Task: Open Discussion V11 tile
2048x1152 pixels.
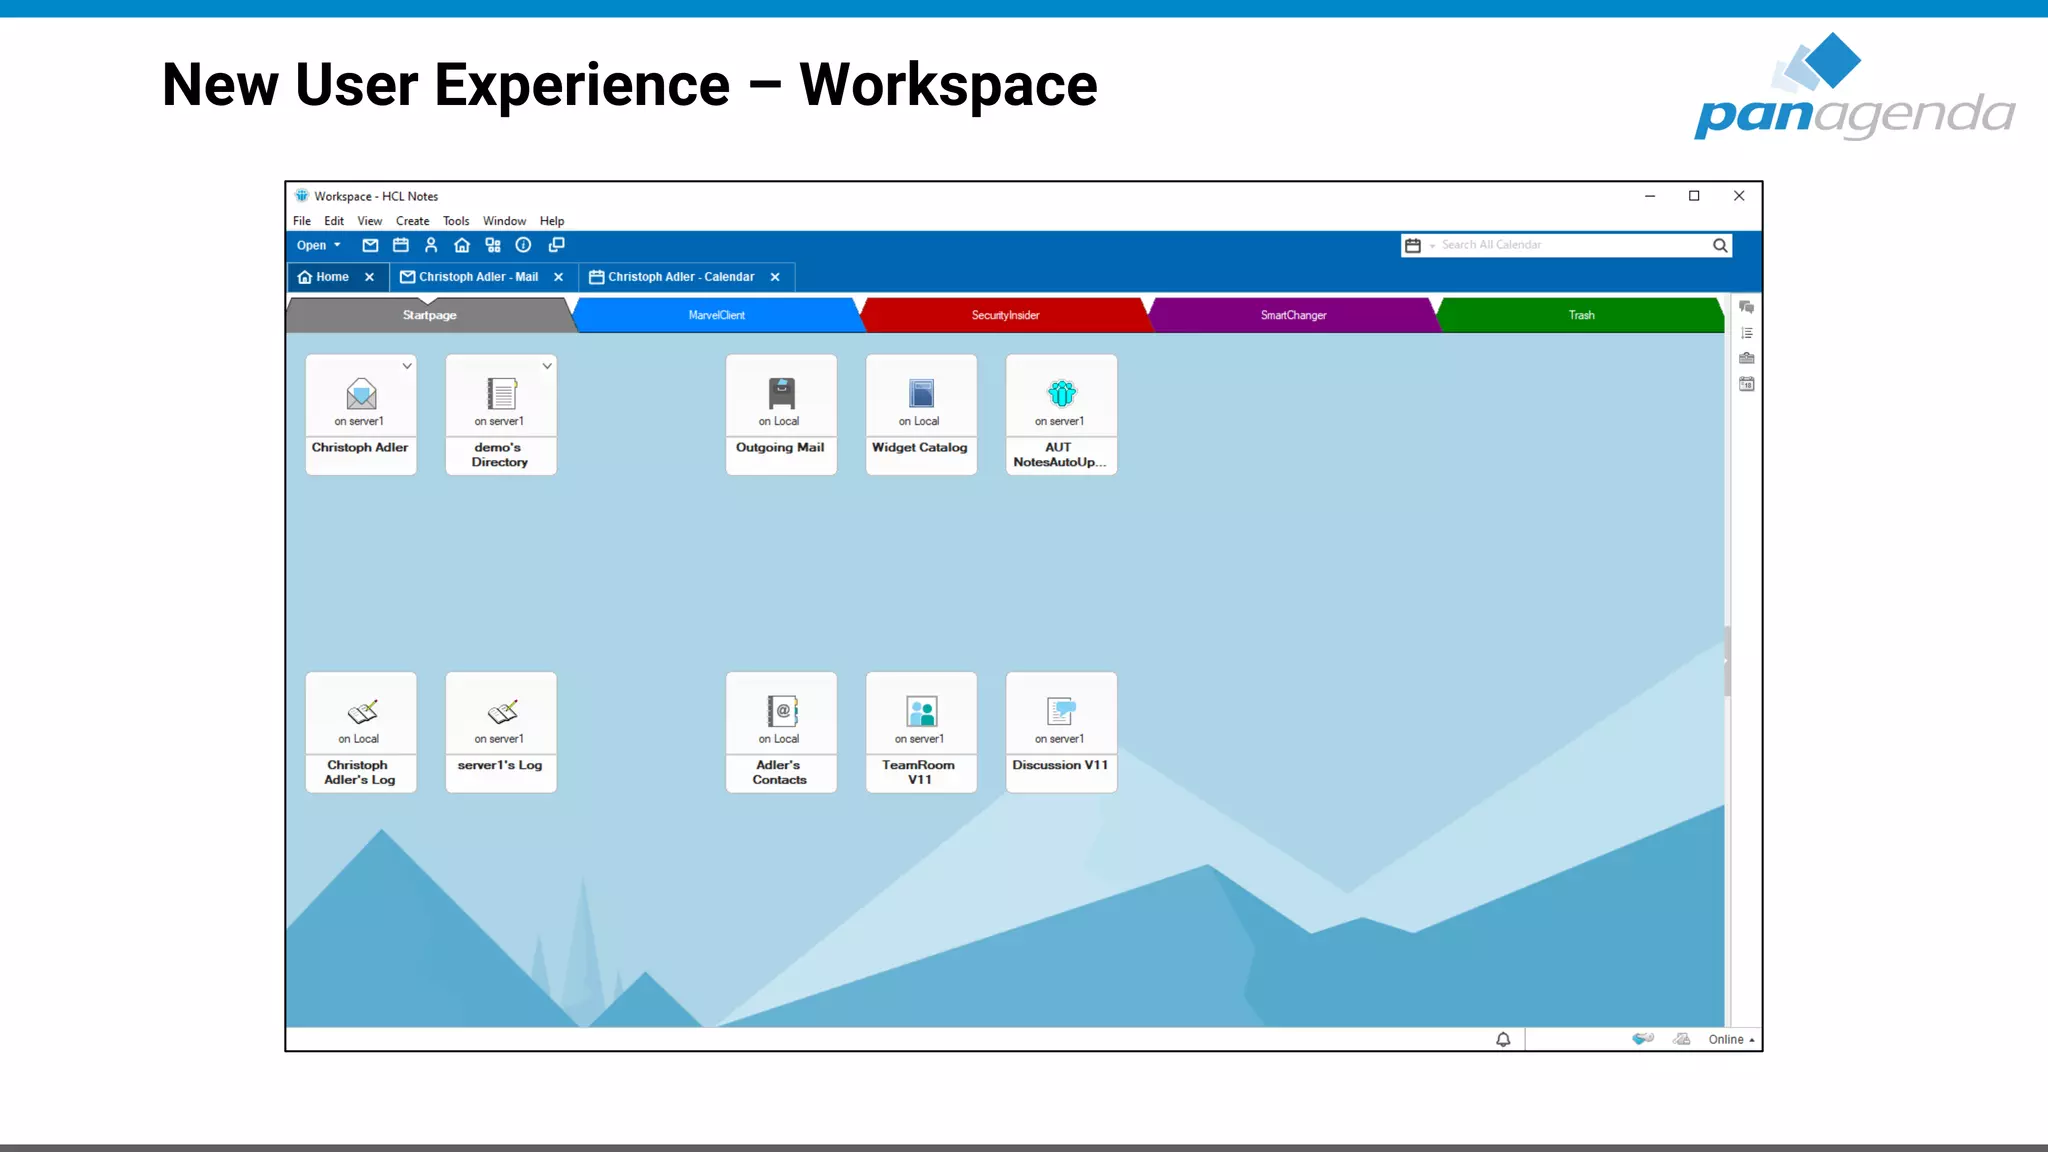Action: (1061, 732)
